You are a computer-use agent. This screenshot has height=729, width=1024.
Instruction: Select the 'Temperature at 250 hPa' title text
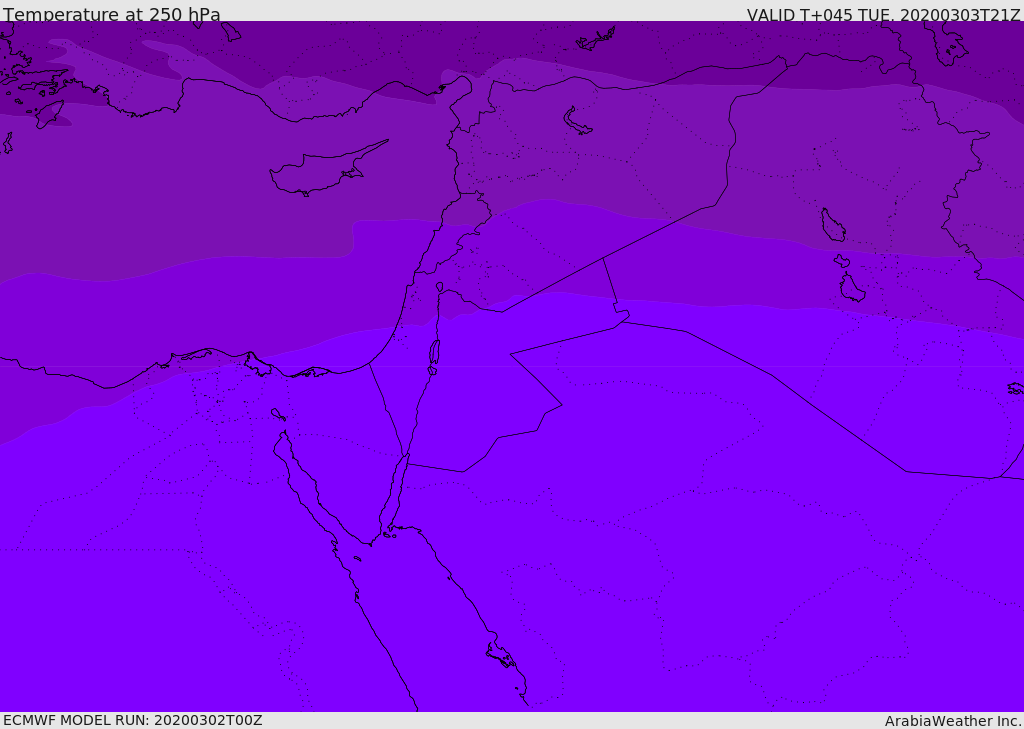tap(112, 14)
